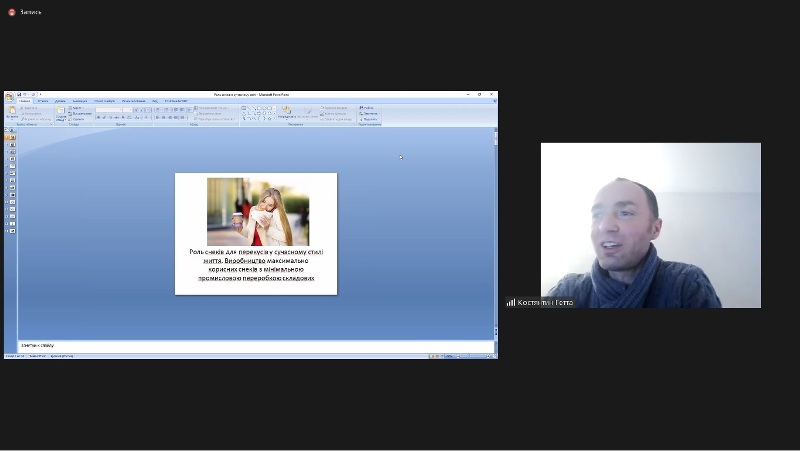The height and width of the screenshot is (452, 800).
Task: Save the presentation from quick access toolbar
Action: [19, 94]
